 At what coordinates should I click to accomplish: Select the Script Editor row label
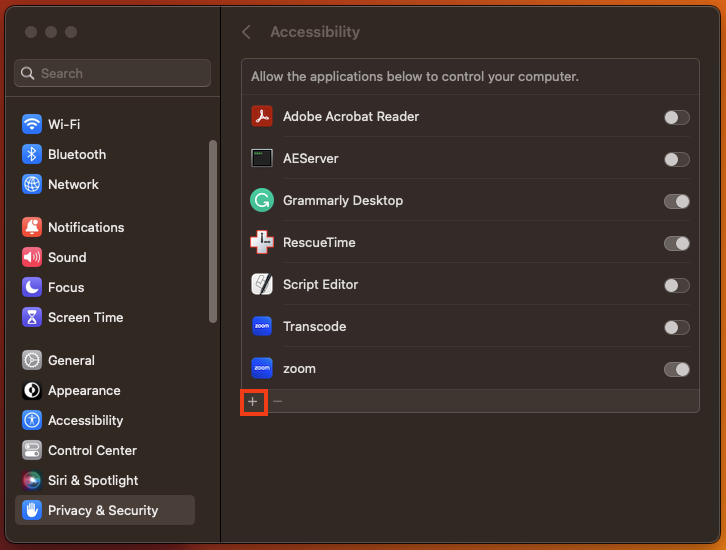320,284
